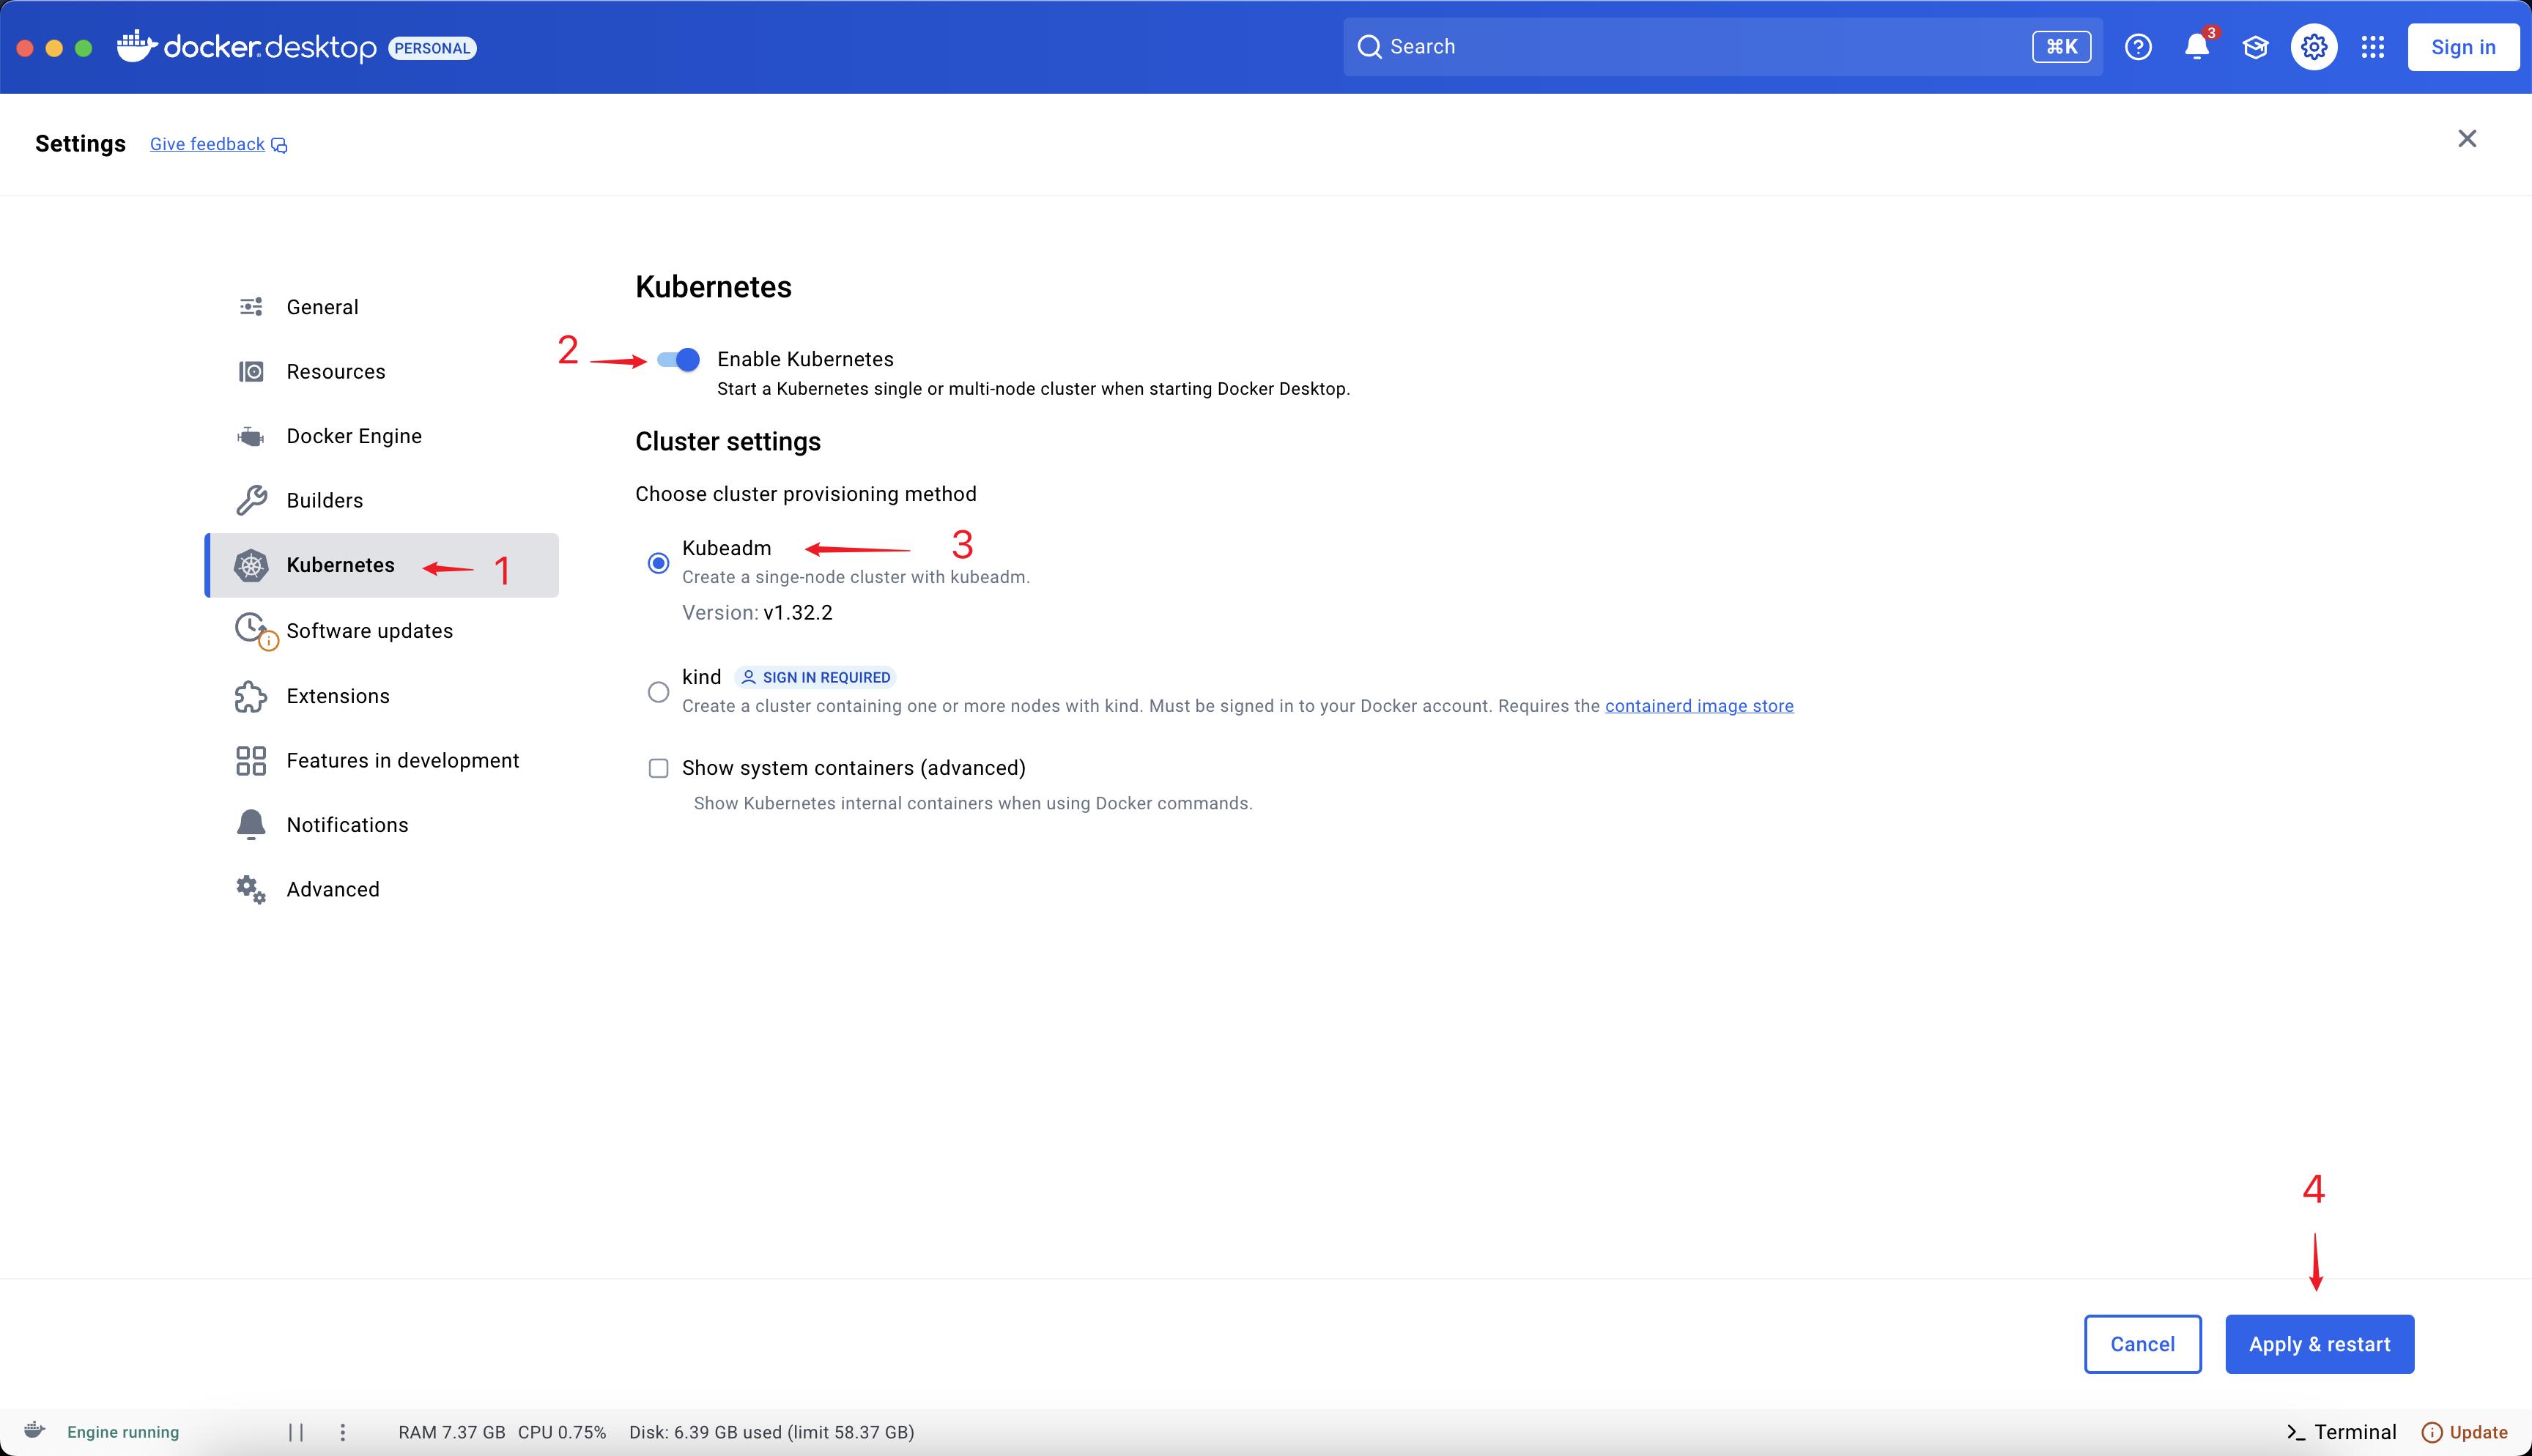
Task: Open the Terminal from status bar
Action: click(x=2341, y=1432)
